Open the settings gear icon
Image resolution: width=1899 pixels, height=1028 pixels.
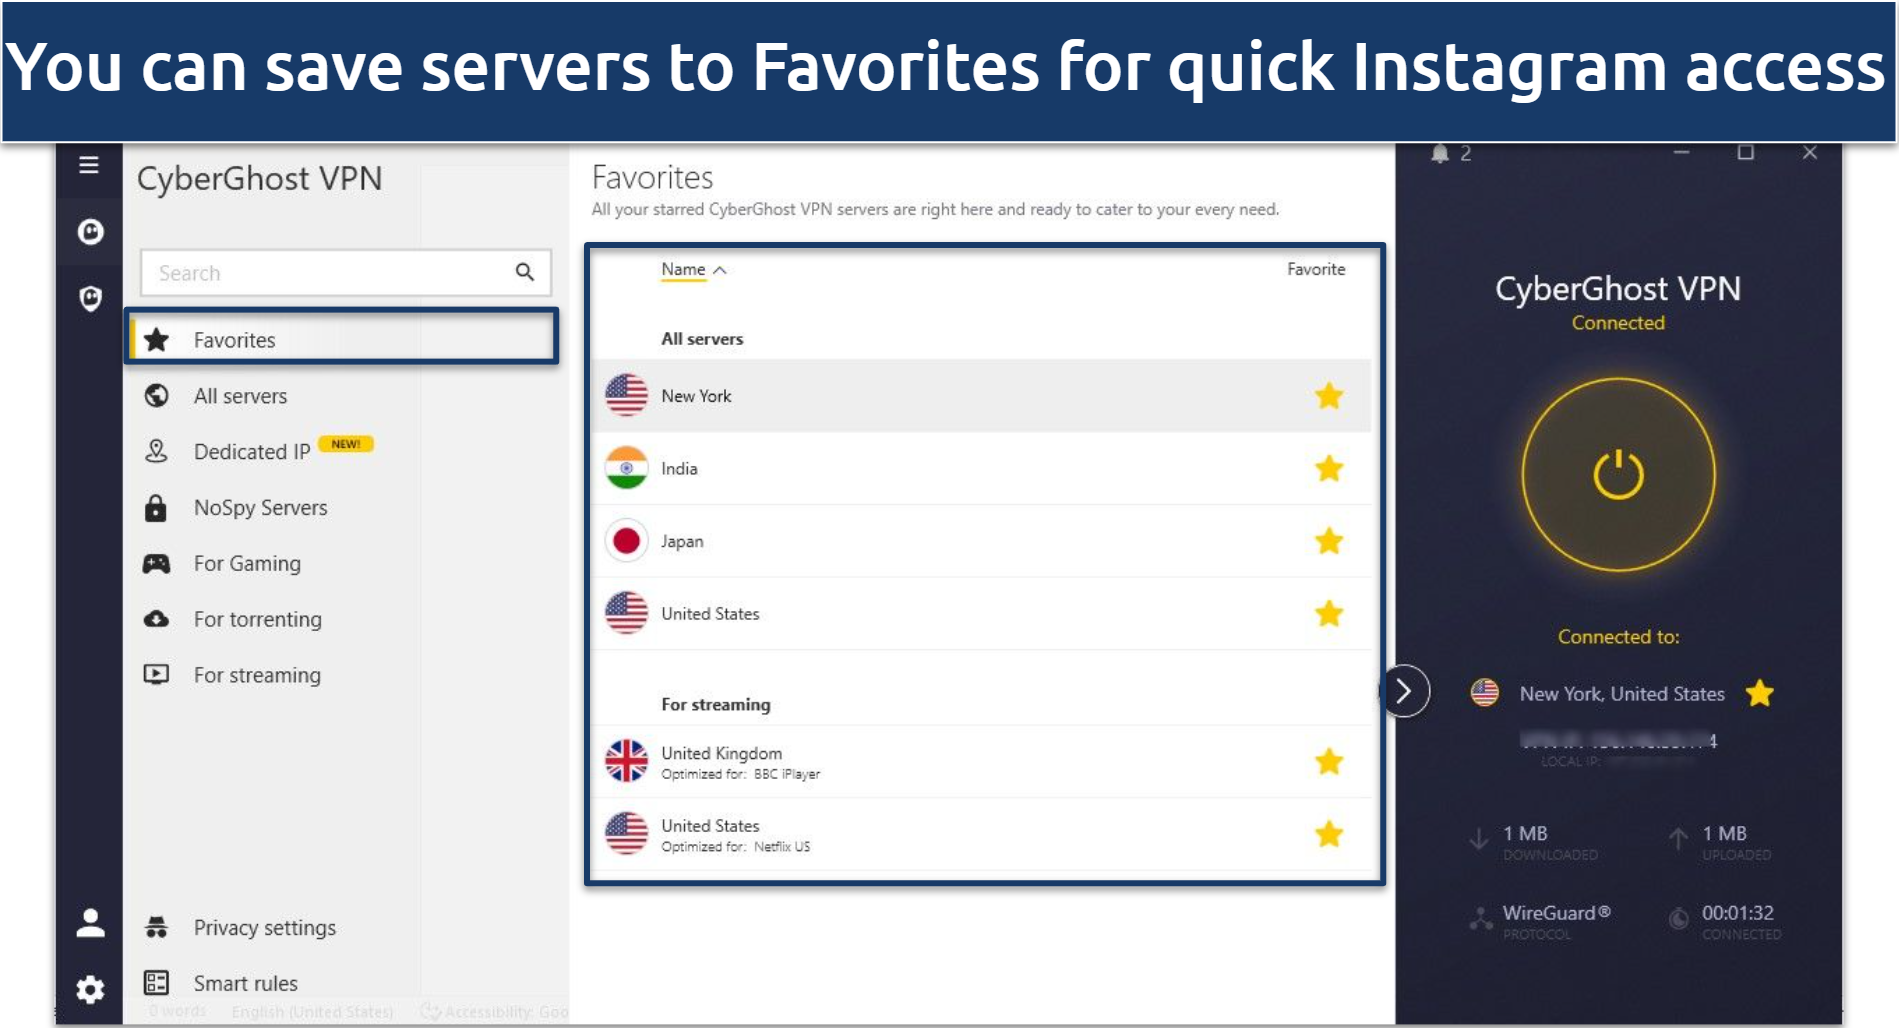pos(90,989)
